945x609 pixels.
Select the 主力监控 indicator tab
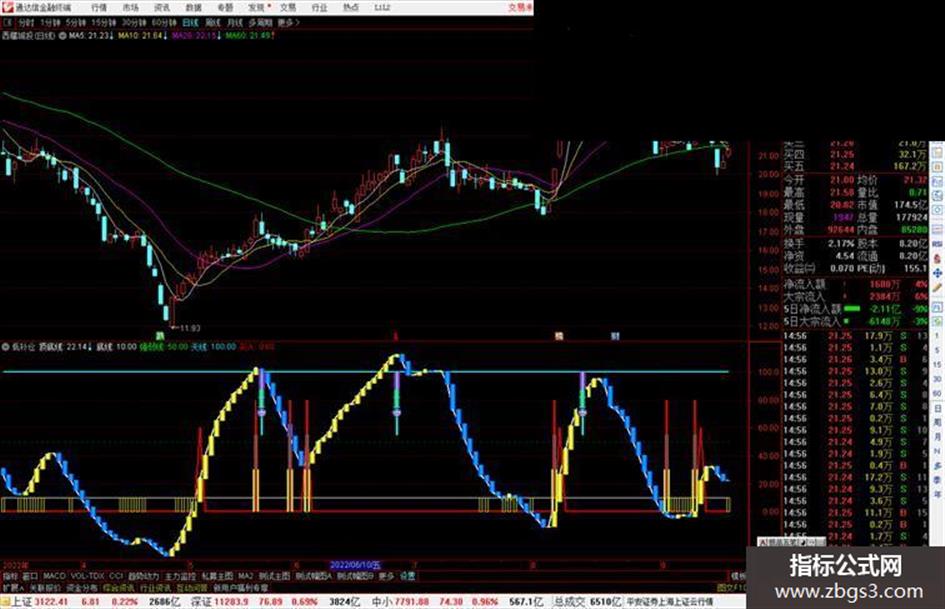tap(181, 576)
